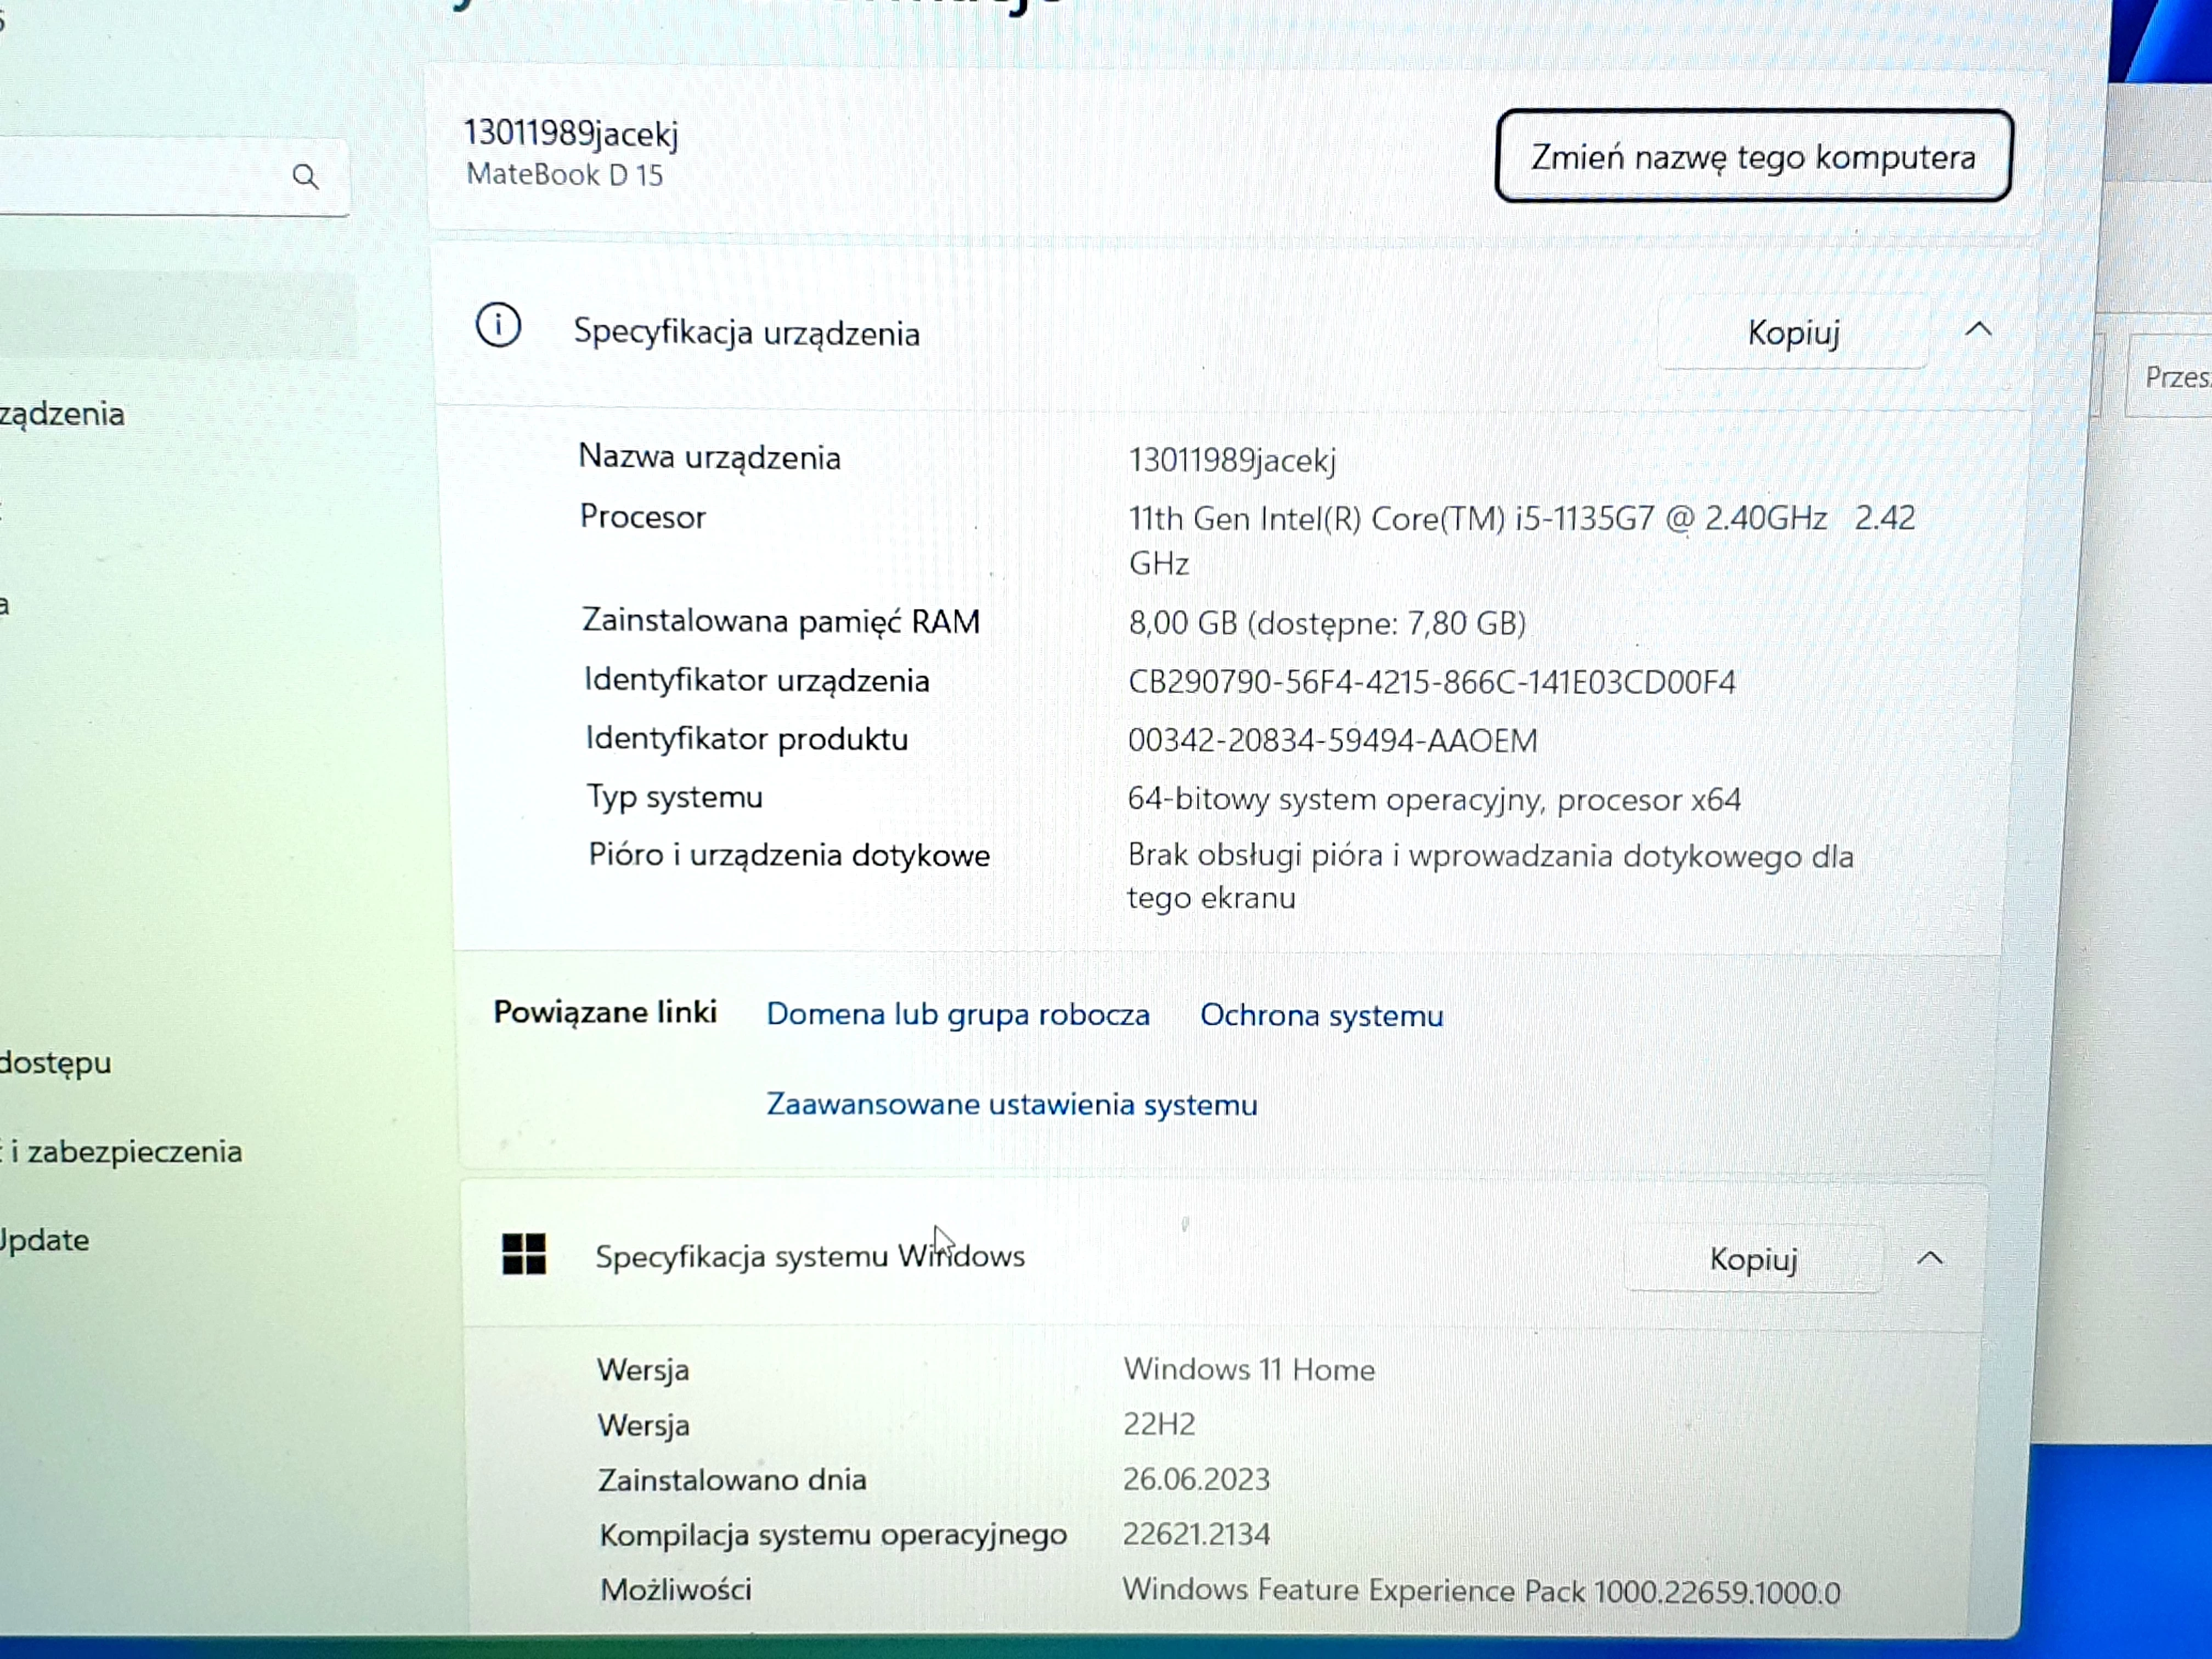
Task: Click the Zainstalowana pamięć RAM label
Action: pos(781,621)
